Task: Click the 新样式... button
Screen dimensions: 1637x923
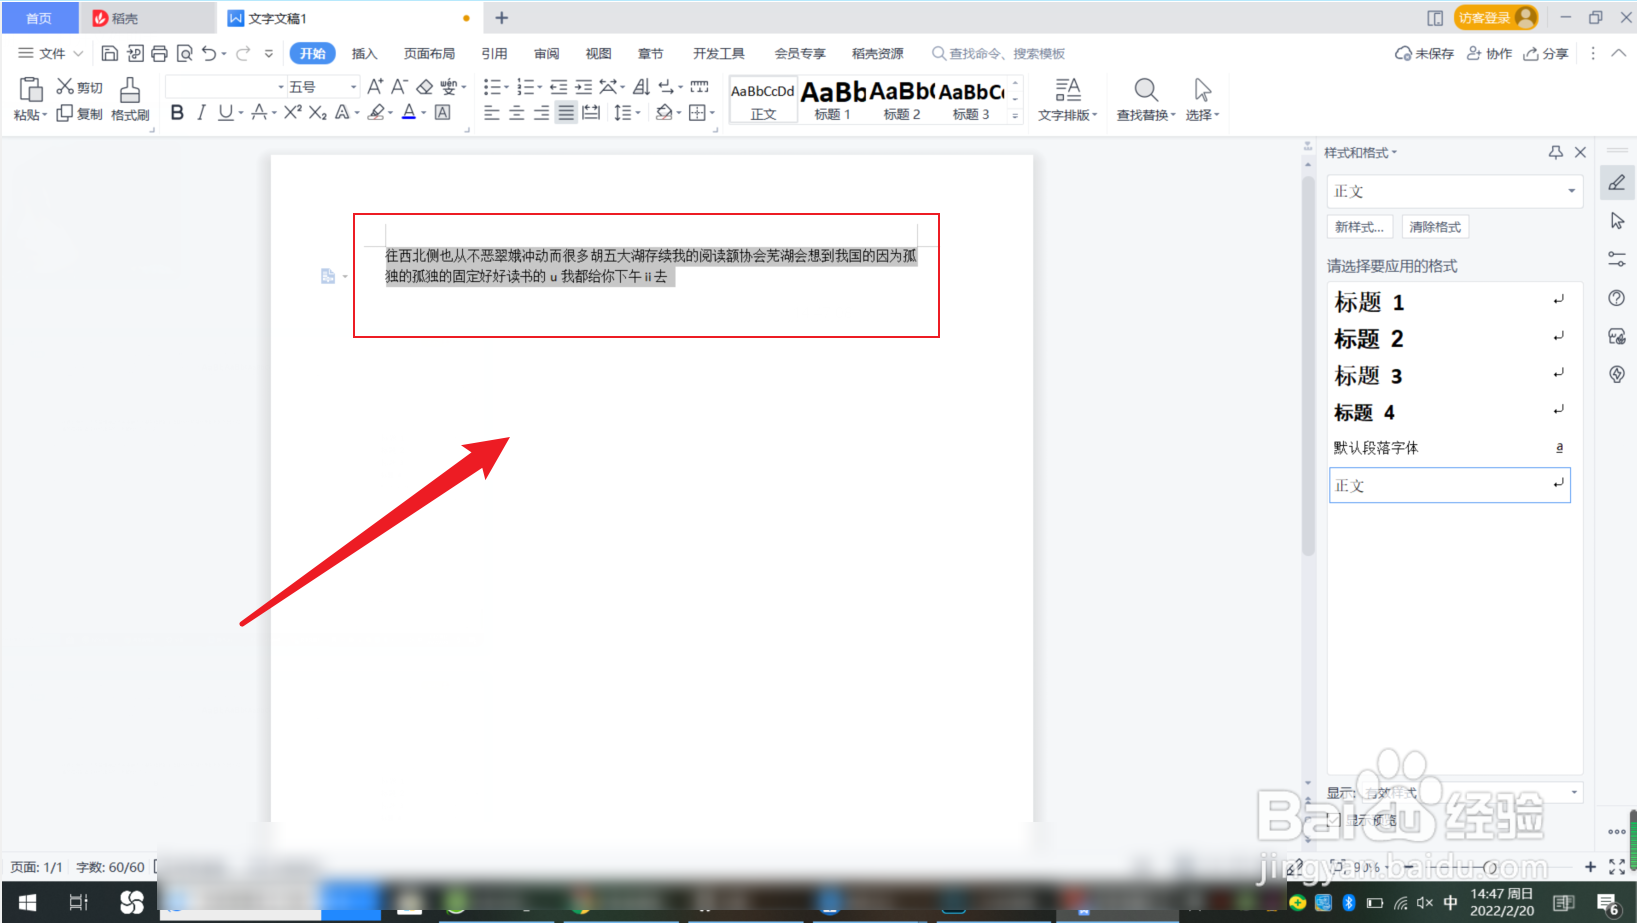Action: pos(1359,227)
